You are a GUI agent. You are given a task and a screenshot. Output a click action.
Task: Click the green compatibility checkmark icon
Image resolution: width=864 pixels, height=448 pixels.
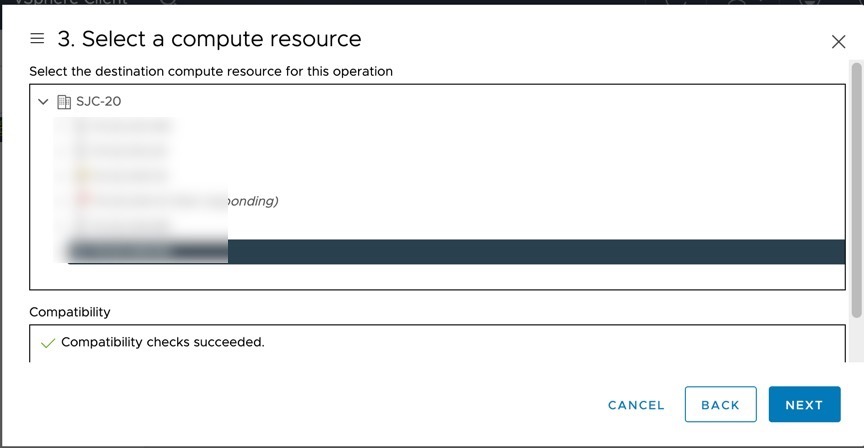pos(47,343)
